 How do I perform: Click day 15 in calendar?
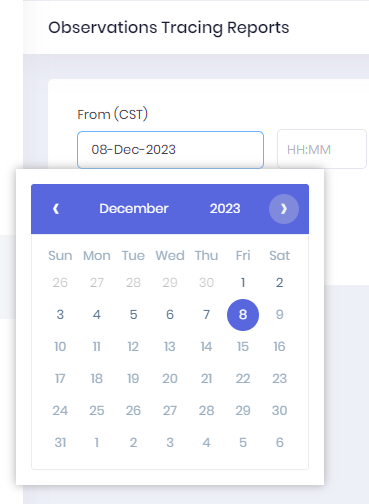coord(243,347)
